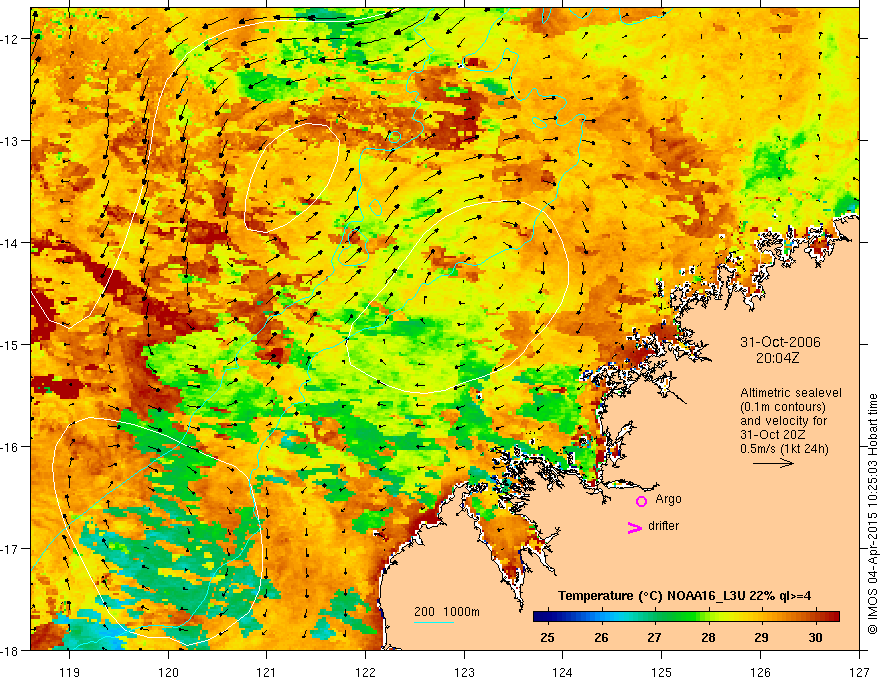Click the cyan 200 1000m isobath legend line
Viewport: 880px width, 680px height.
coord(434,622)
